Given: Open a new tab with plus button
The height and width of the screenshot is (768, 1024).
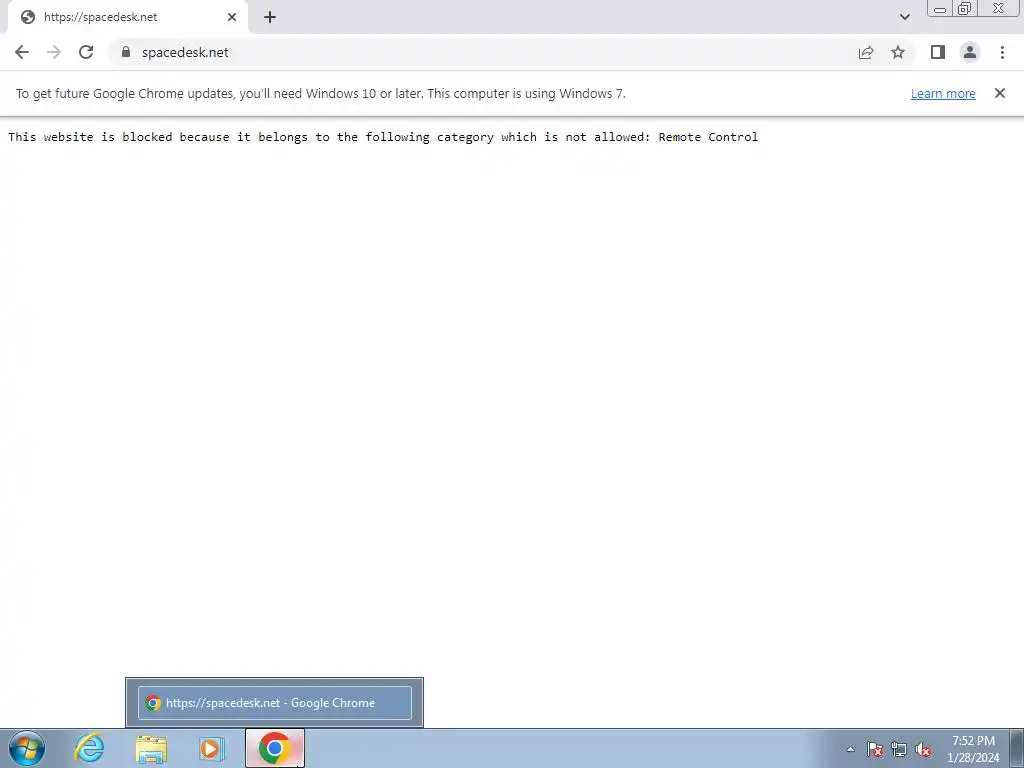Looking at the screenshot, I should click(270, 17).
